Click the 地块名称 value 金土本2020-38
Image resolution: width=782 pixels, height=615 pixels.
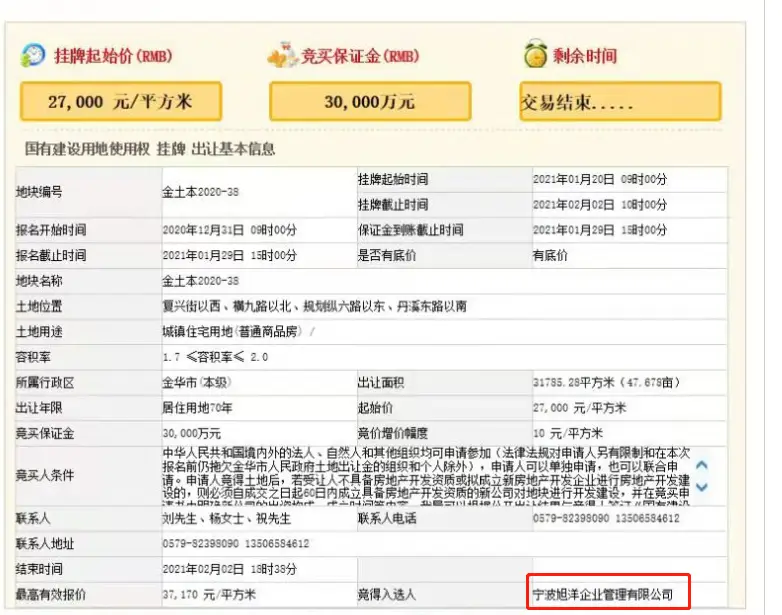click(x=200, y=281)
